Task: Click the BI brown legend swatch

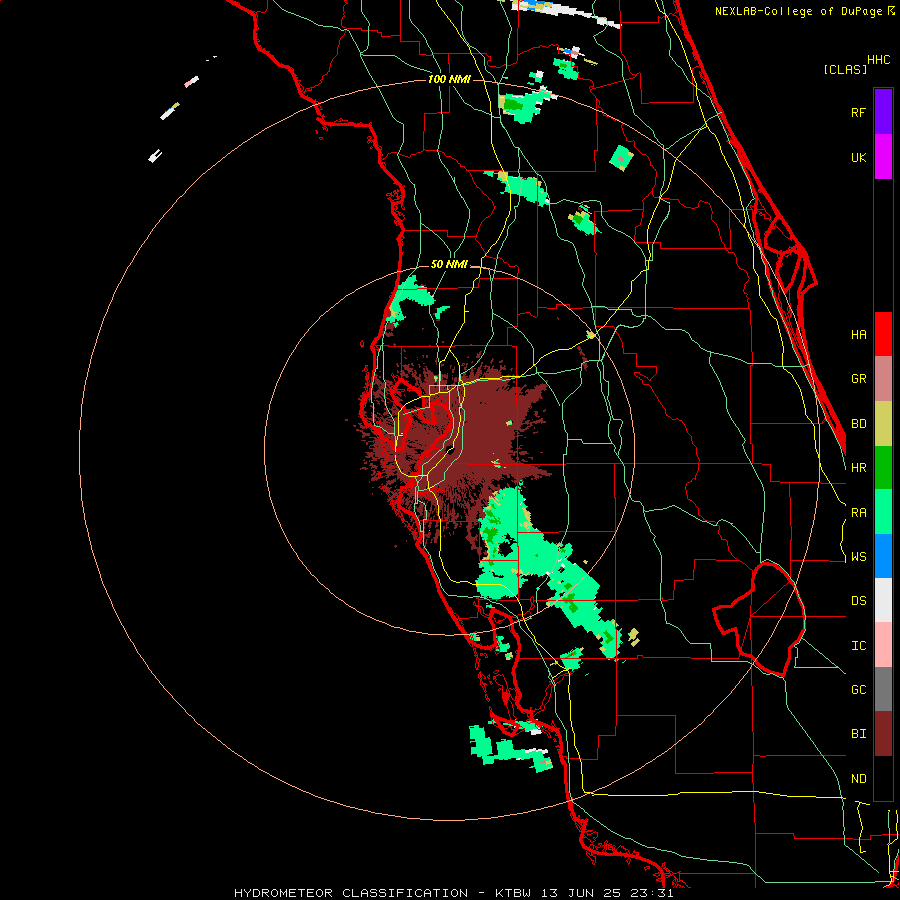Action: tap(883, 734)
